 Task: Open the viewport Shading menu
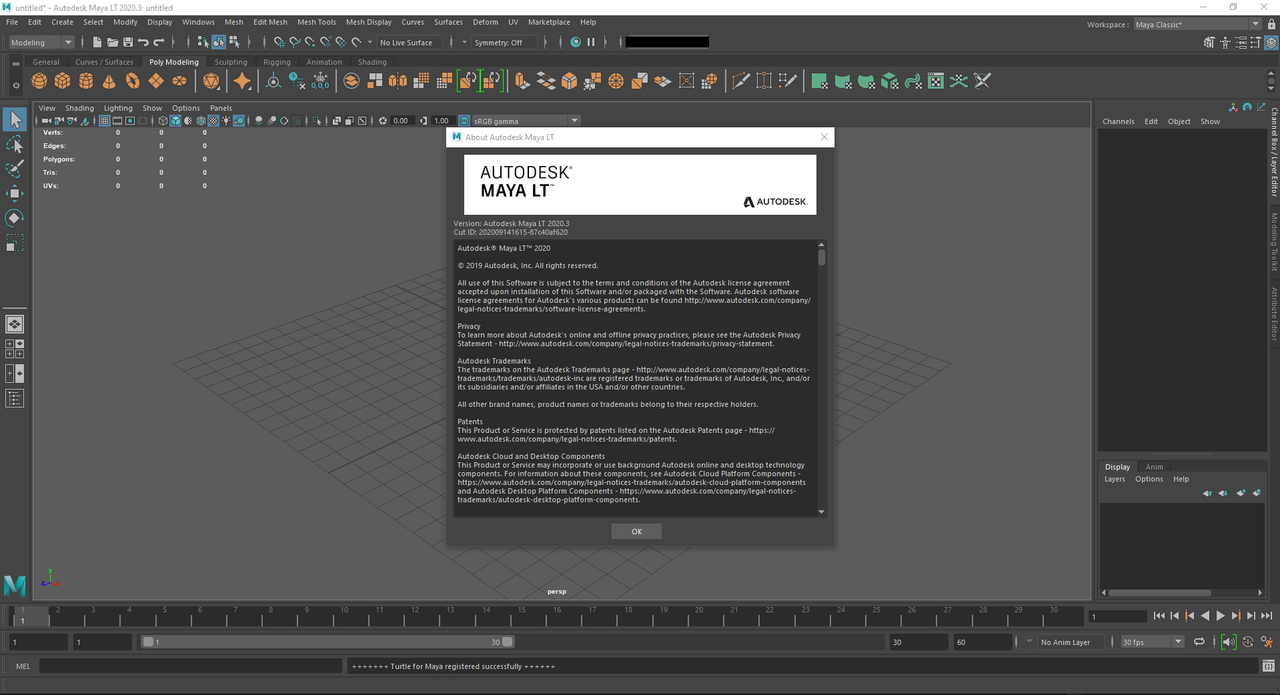coord(79,108)
